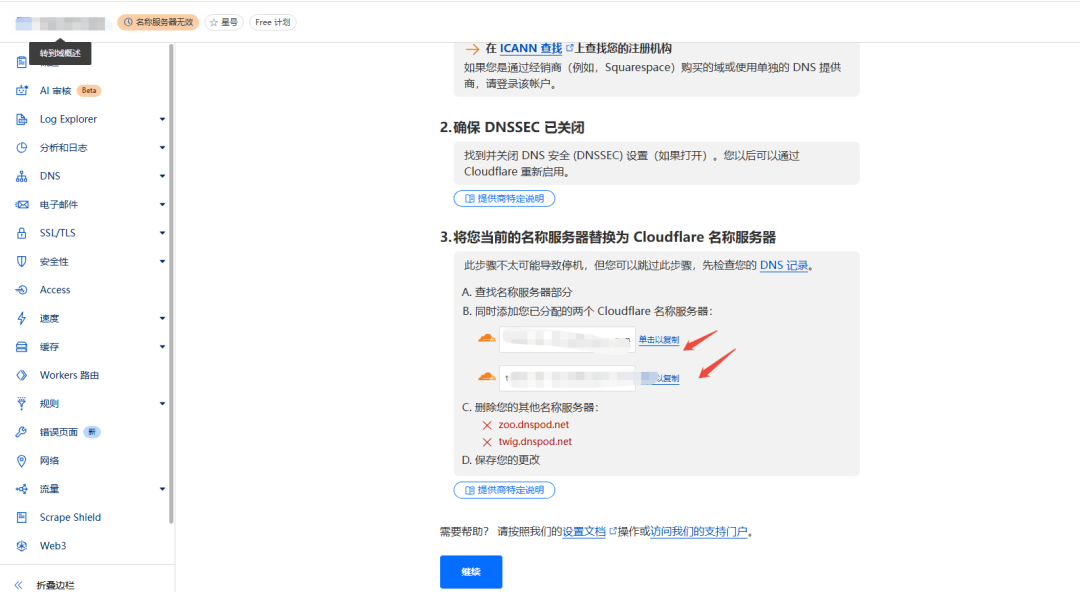Click the 规则 funnel icon

click(22, 404)
